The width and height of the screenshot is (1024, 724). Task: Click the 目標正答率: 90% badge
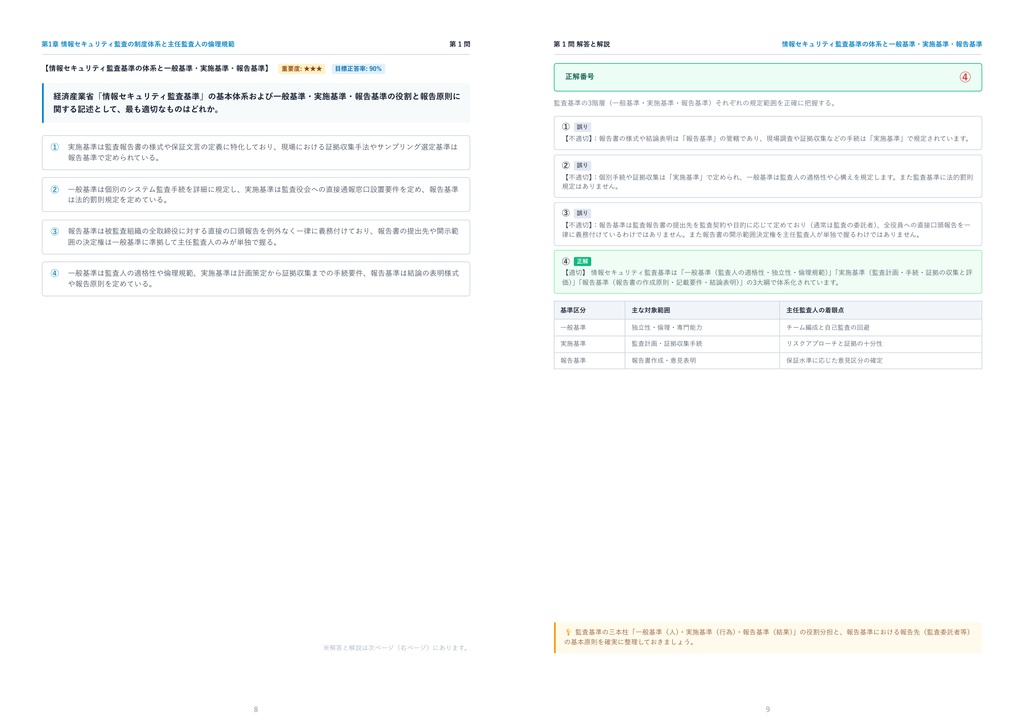[358, 69]
